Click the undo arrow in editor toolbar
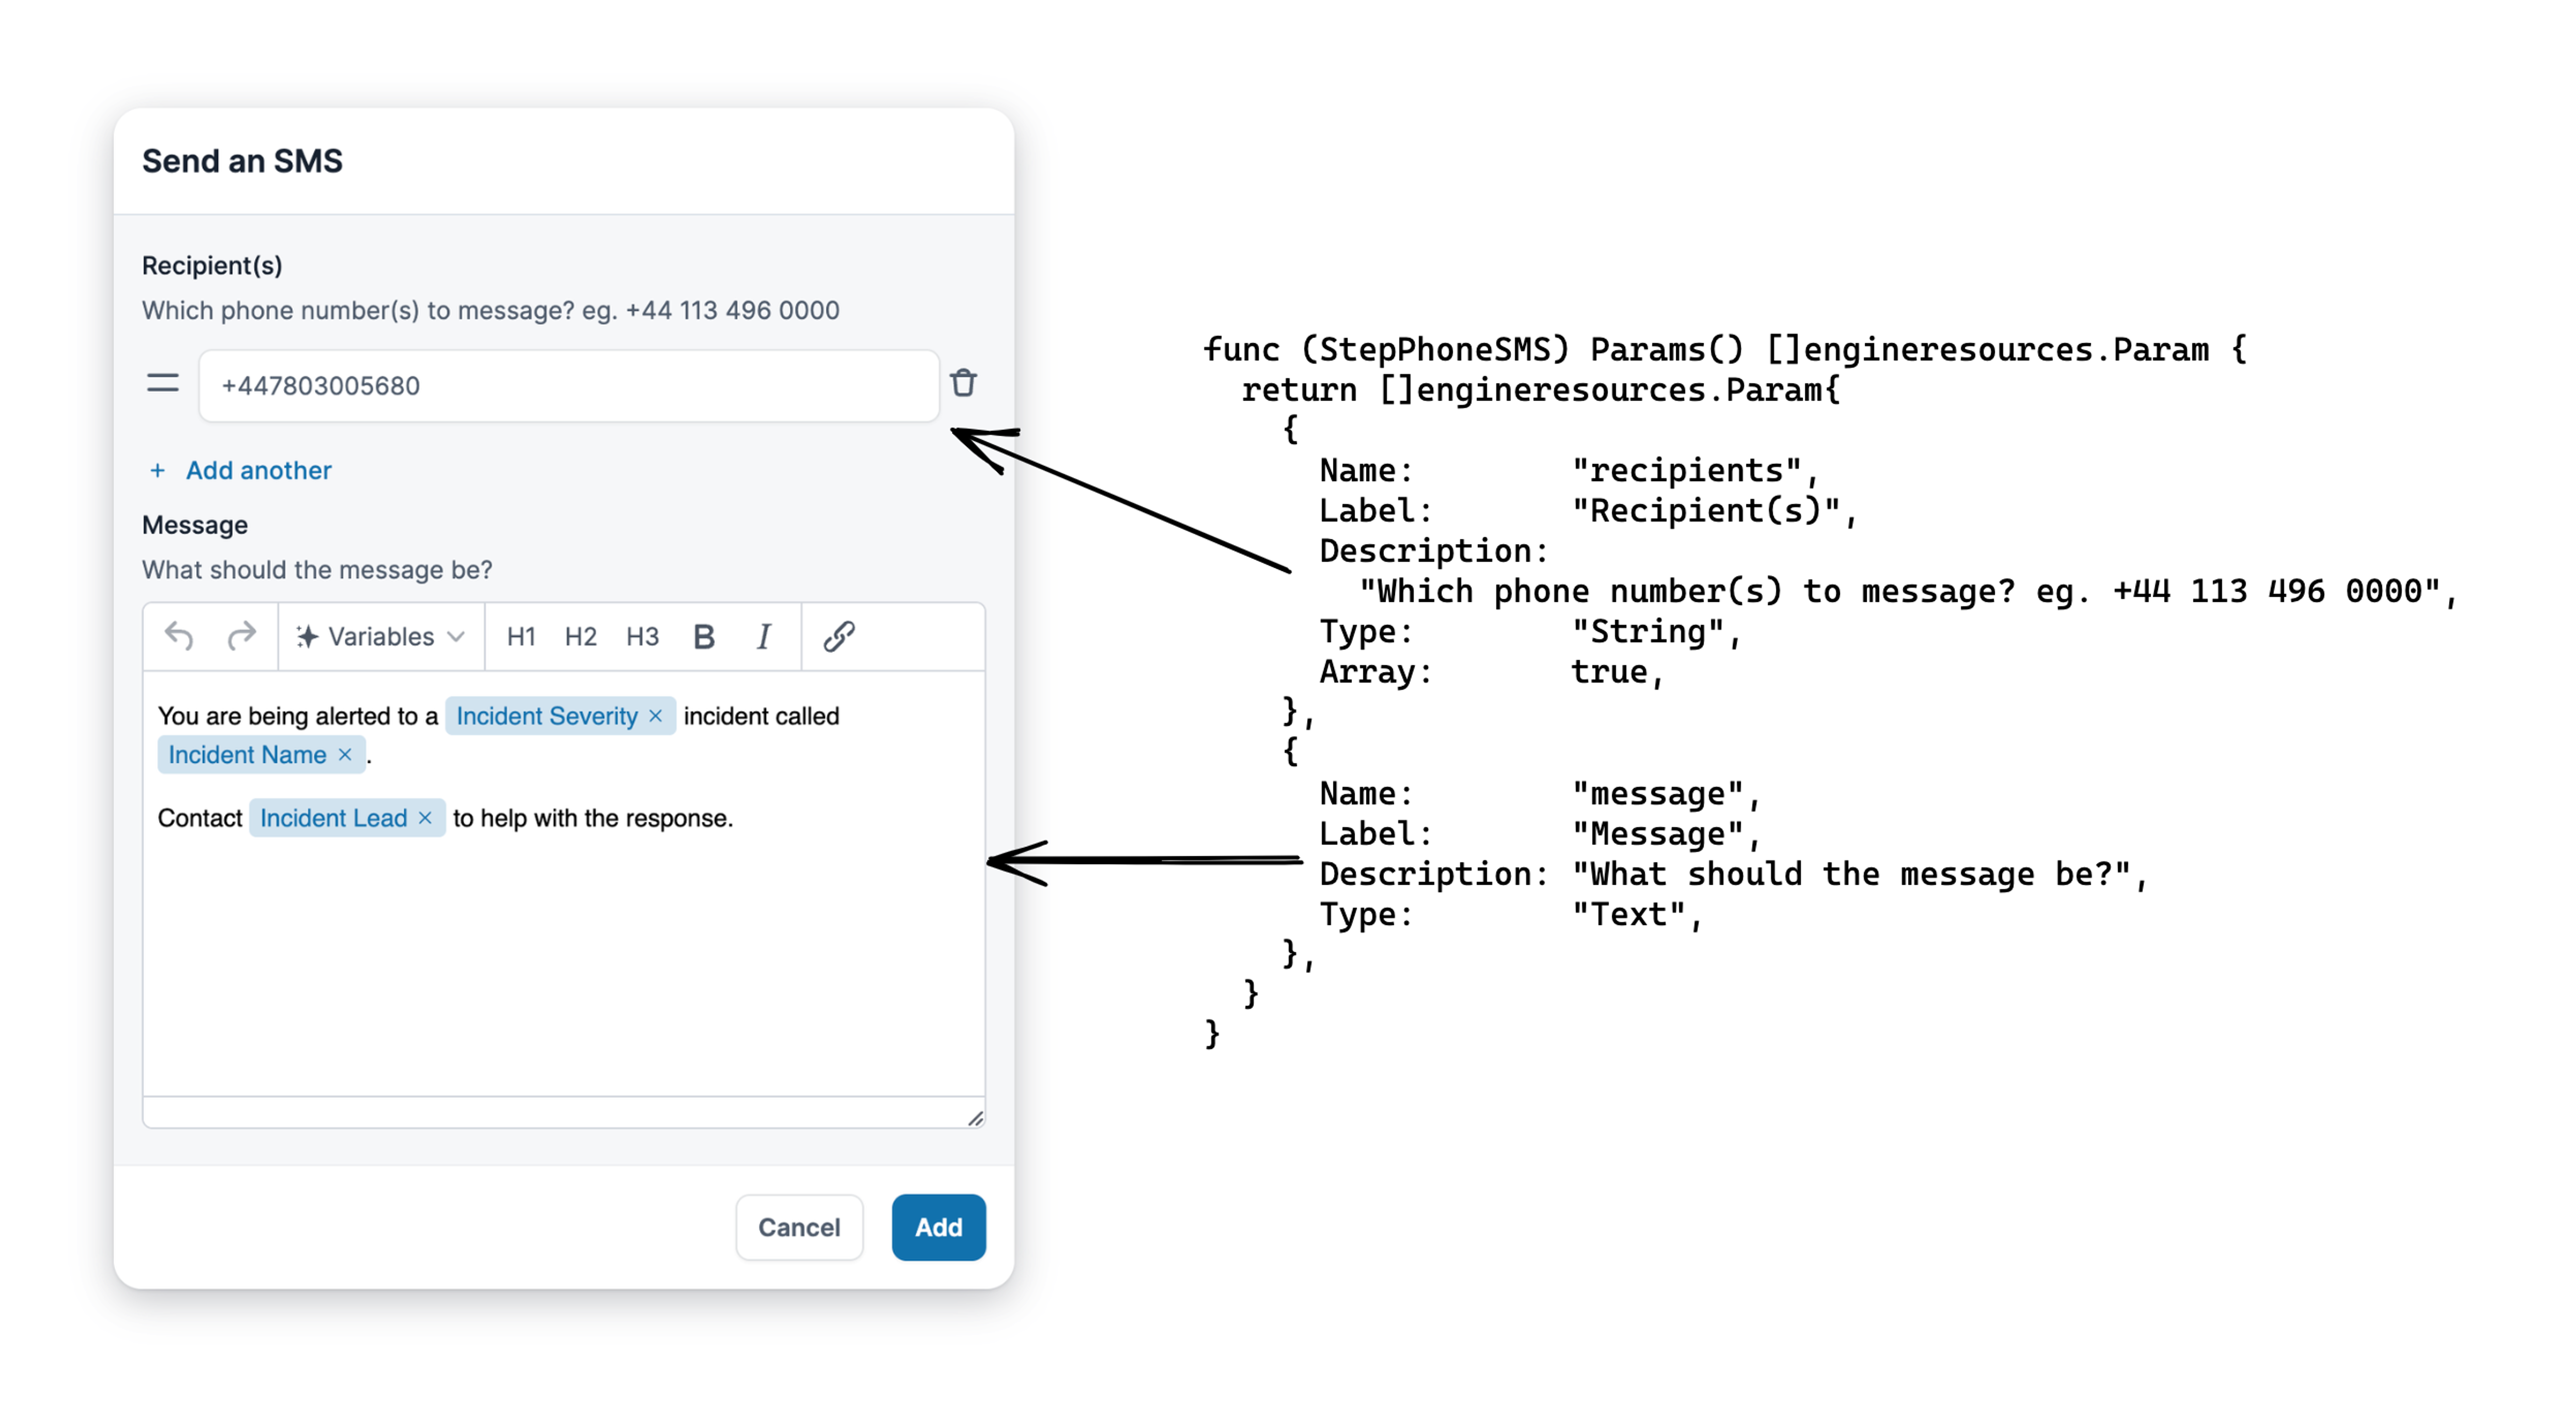This screenshot has width=2576, height=1406. 179,636
